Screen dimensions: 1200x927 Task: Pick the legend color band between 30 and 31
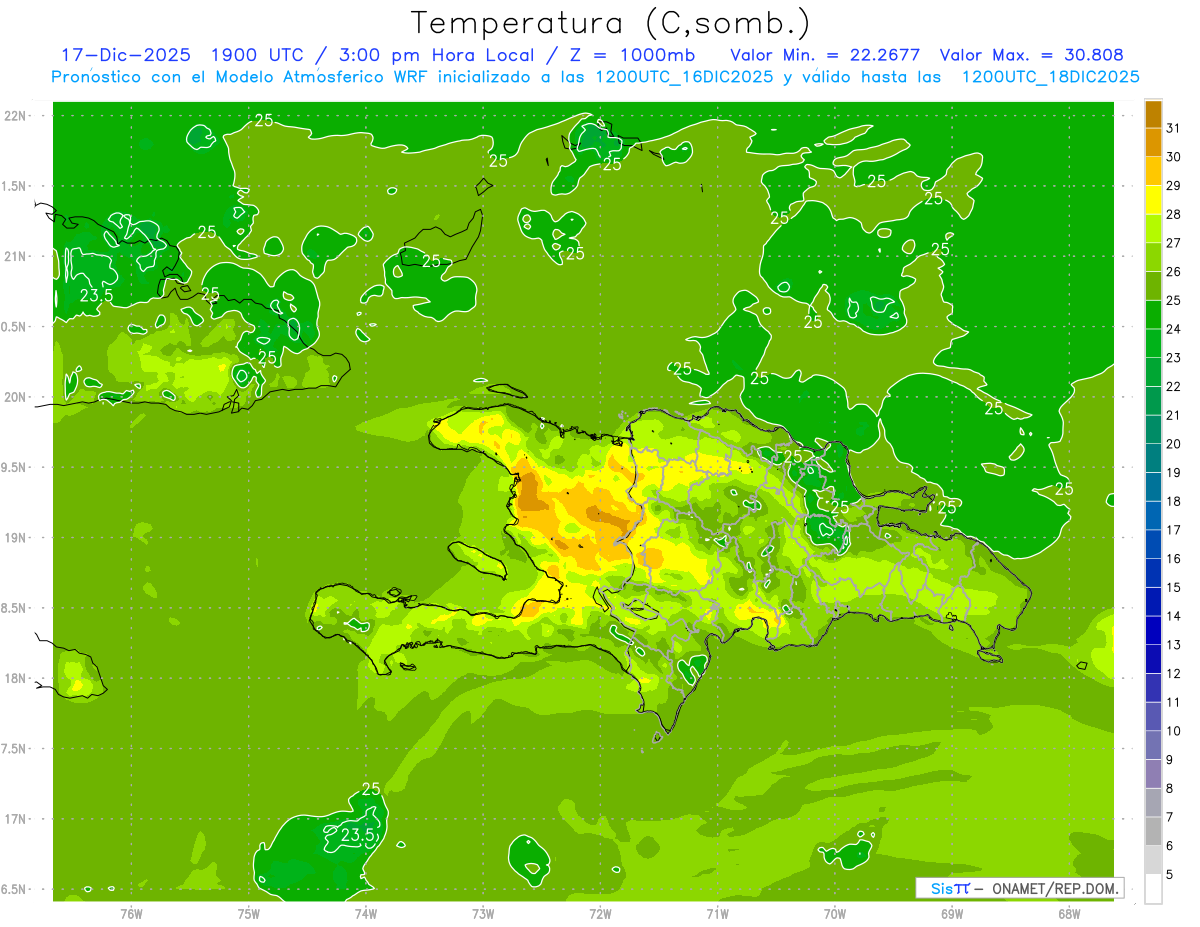click(1153, 142)
